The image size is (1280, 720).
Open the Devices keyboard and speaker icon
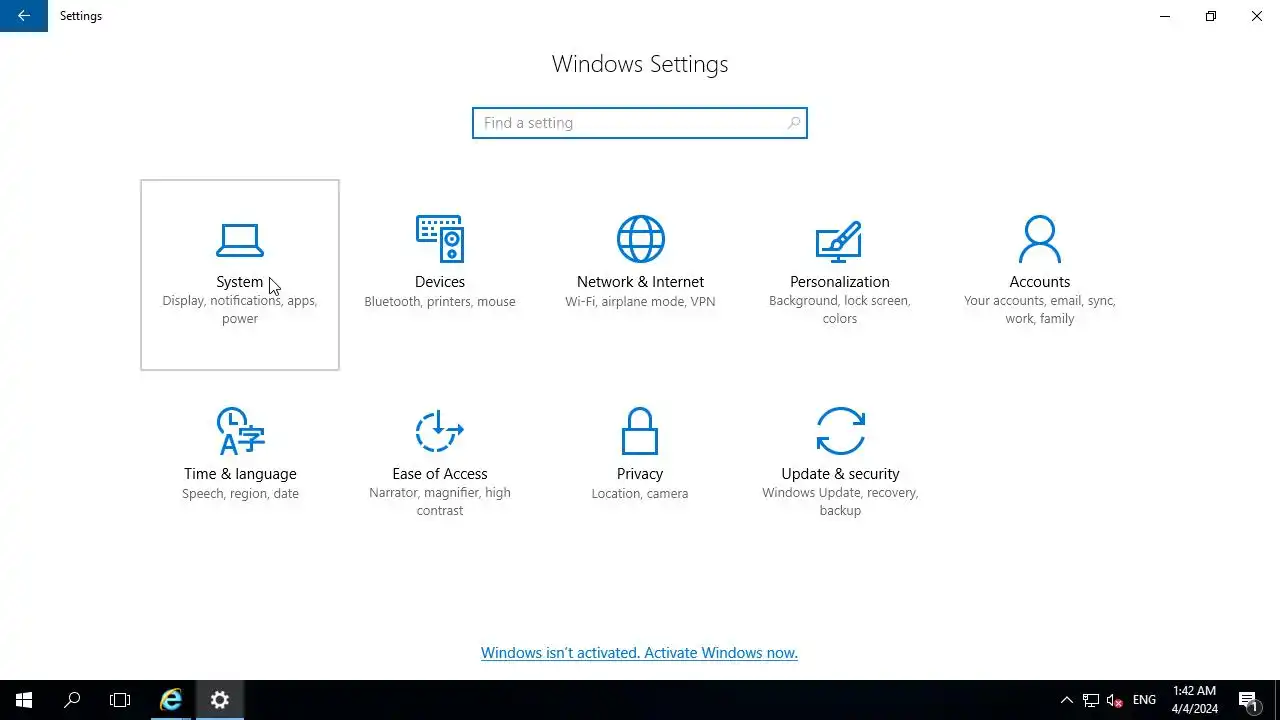click(440, 239)
